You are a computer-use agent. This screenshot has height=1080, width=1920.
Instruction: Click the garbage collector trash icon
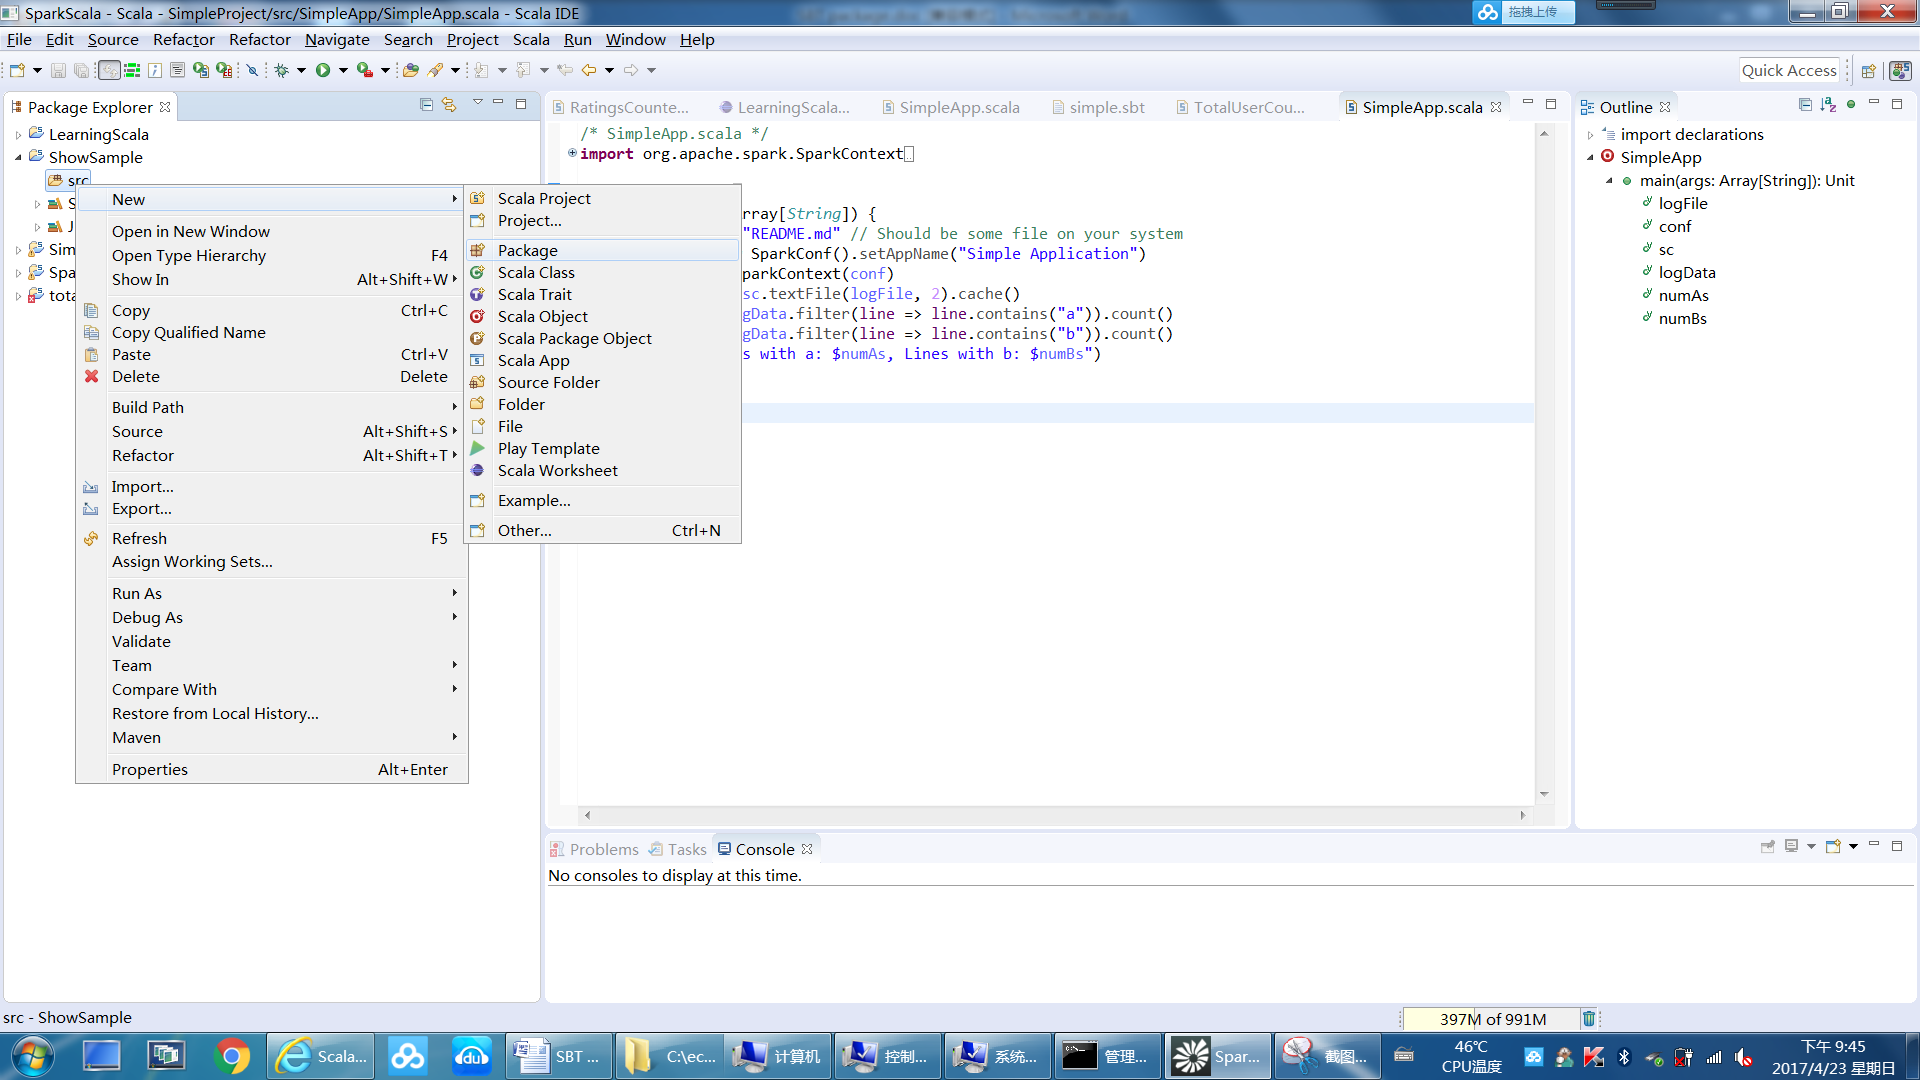coord(1588,1018)
